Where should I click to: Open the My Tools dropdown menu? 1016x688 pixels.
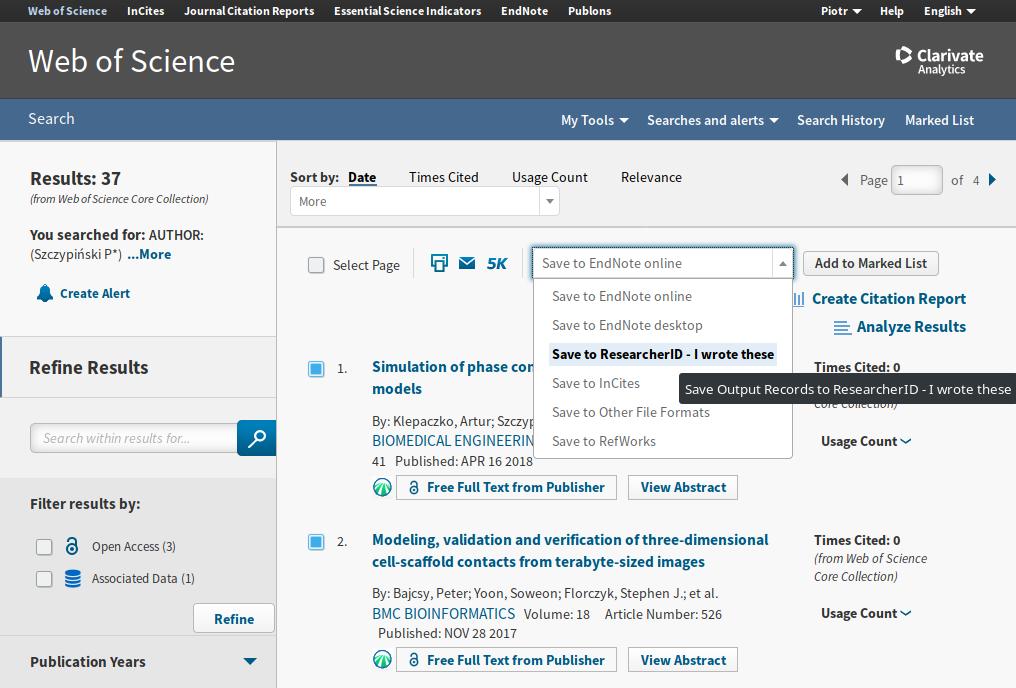click(x=594, y=120)
